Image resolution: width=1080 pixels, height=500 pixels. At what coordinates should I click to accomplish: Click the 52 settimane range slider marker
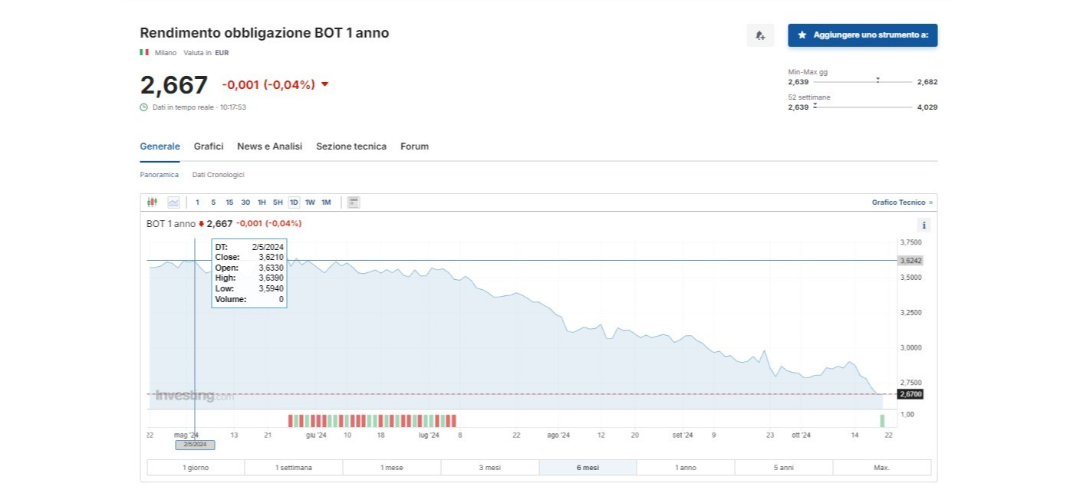[815, 104]
